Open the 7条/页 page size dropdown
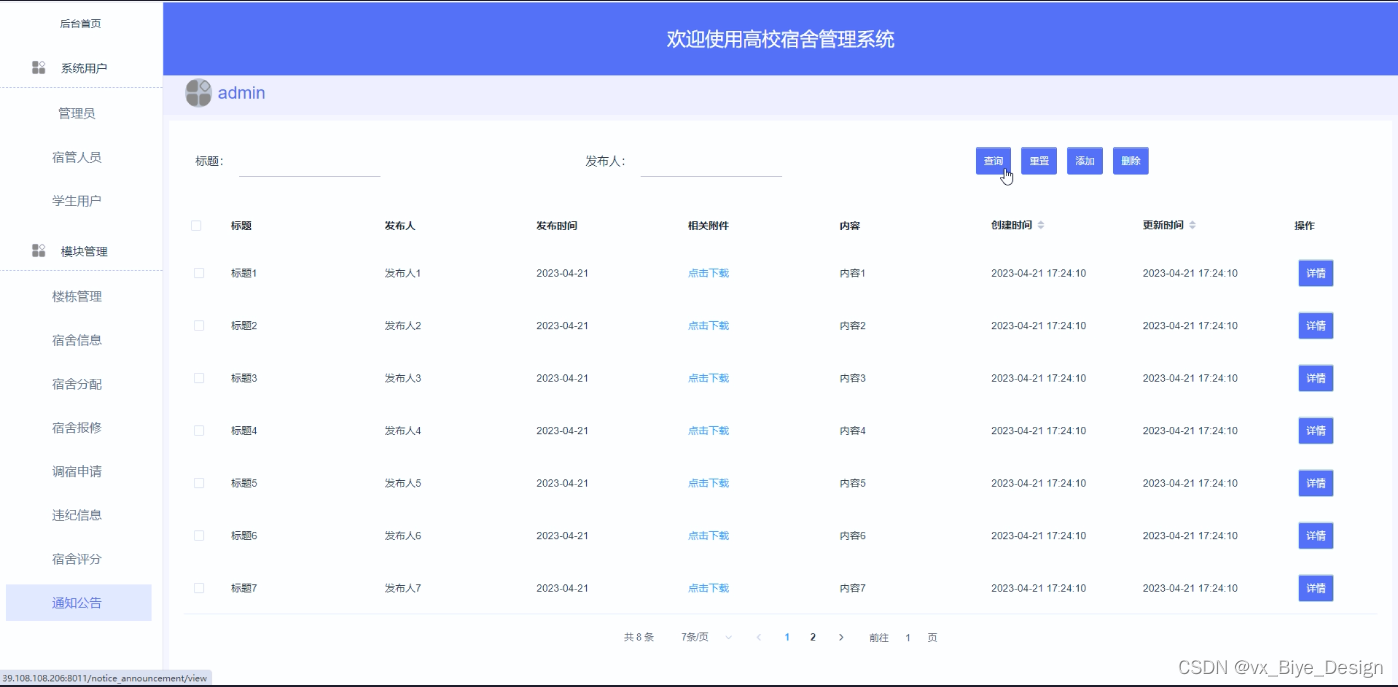This screenshot has height=687, width=1398. (706, 637)
